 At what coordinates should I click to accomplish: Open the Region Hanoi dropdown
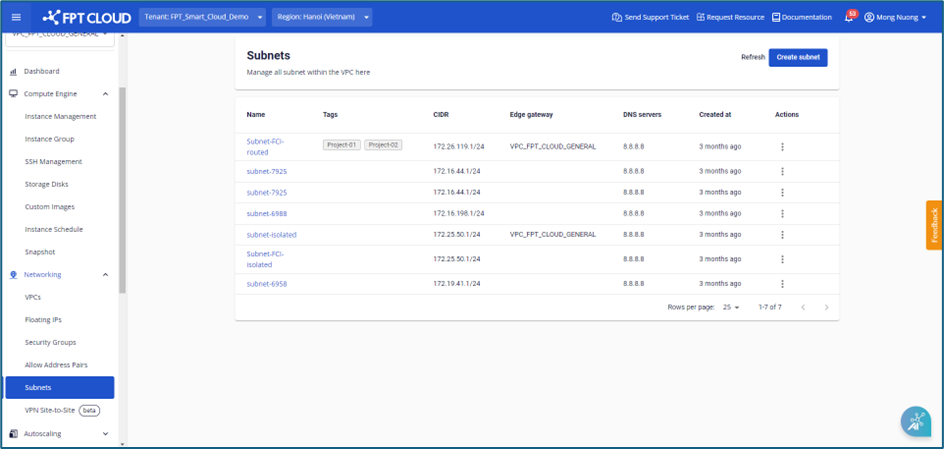[x=321, y=17]
